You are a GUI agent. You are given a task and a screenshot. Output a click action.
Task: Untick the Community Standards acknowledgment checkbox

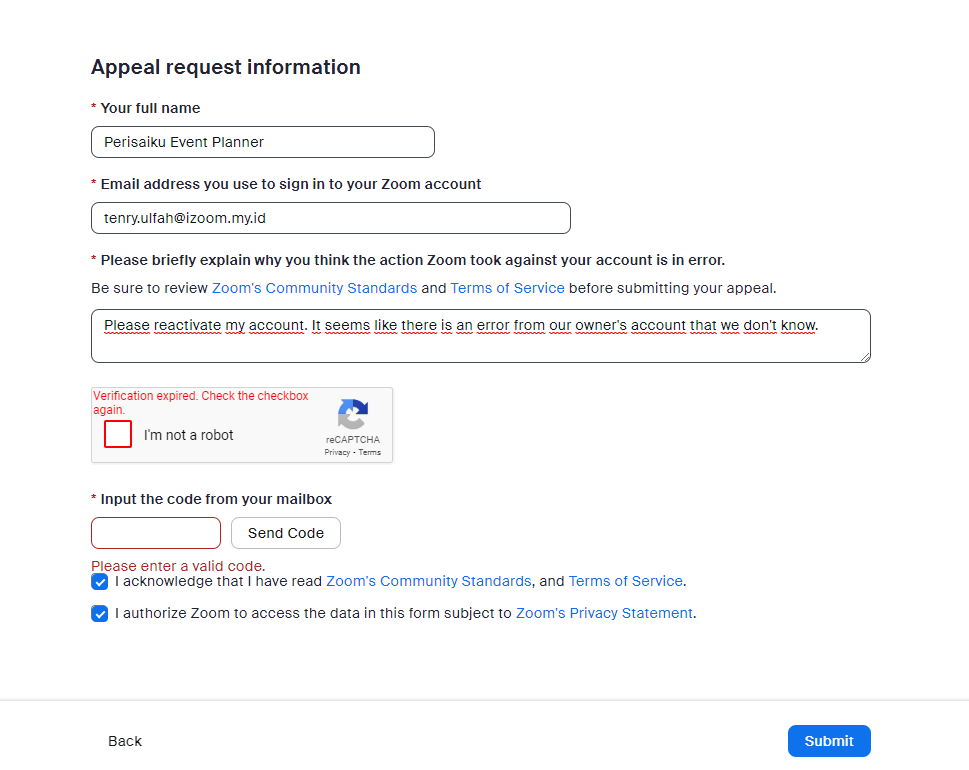click(99, 582)
